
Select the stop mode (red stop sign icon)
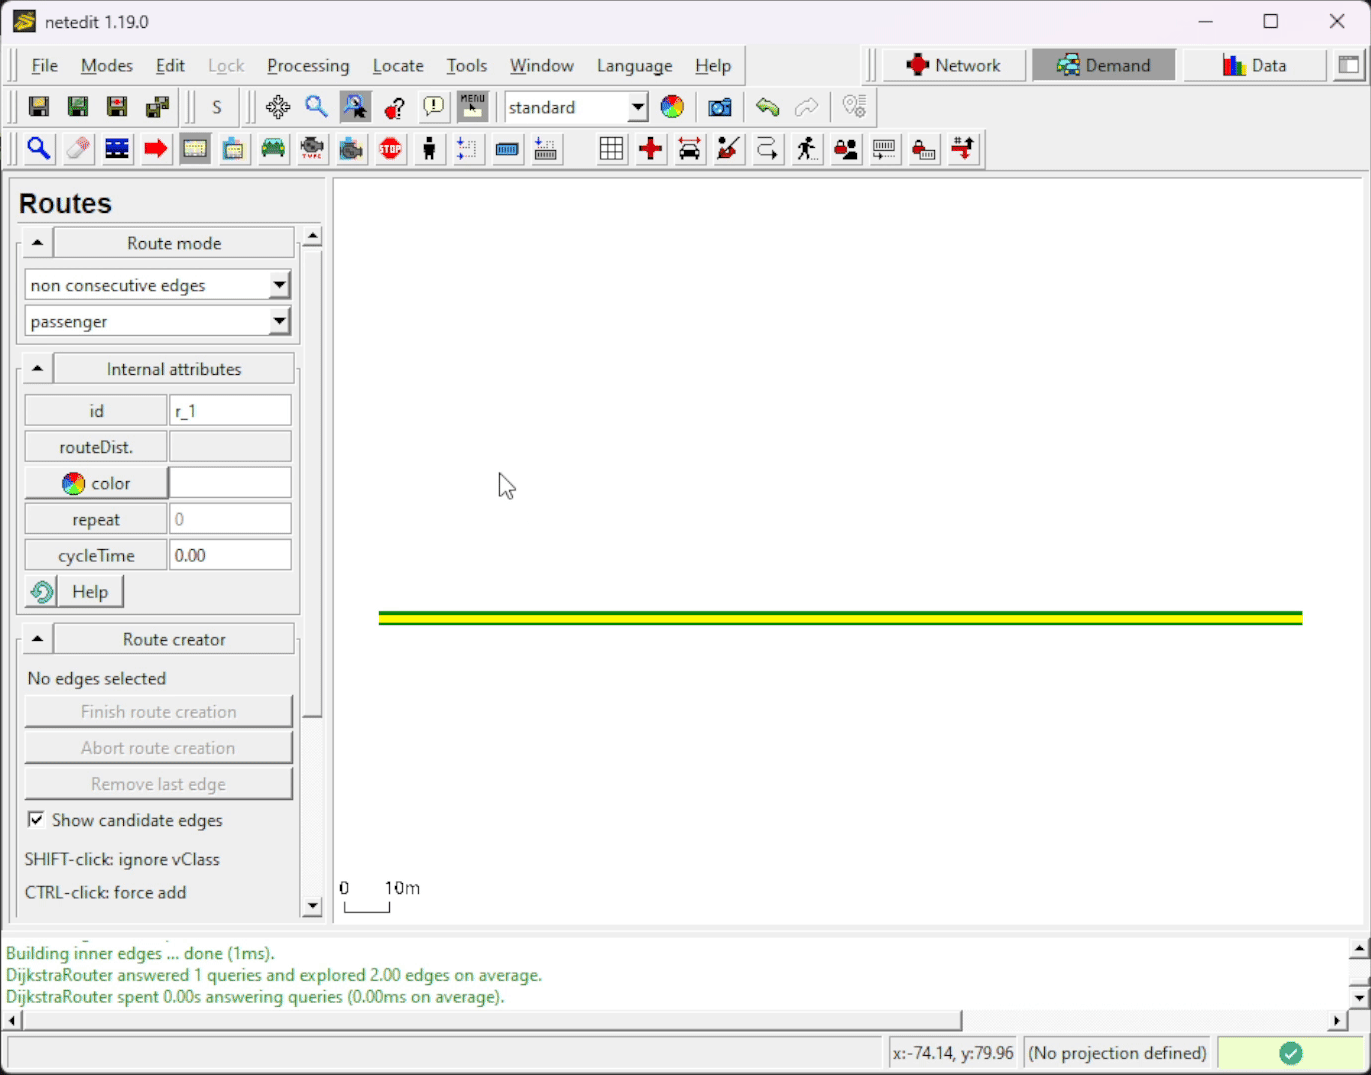[390, 149]
